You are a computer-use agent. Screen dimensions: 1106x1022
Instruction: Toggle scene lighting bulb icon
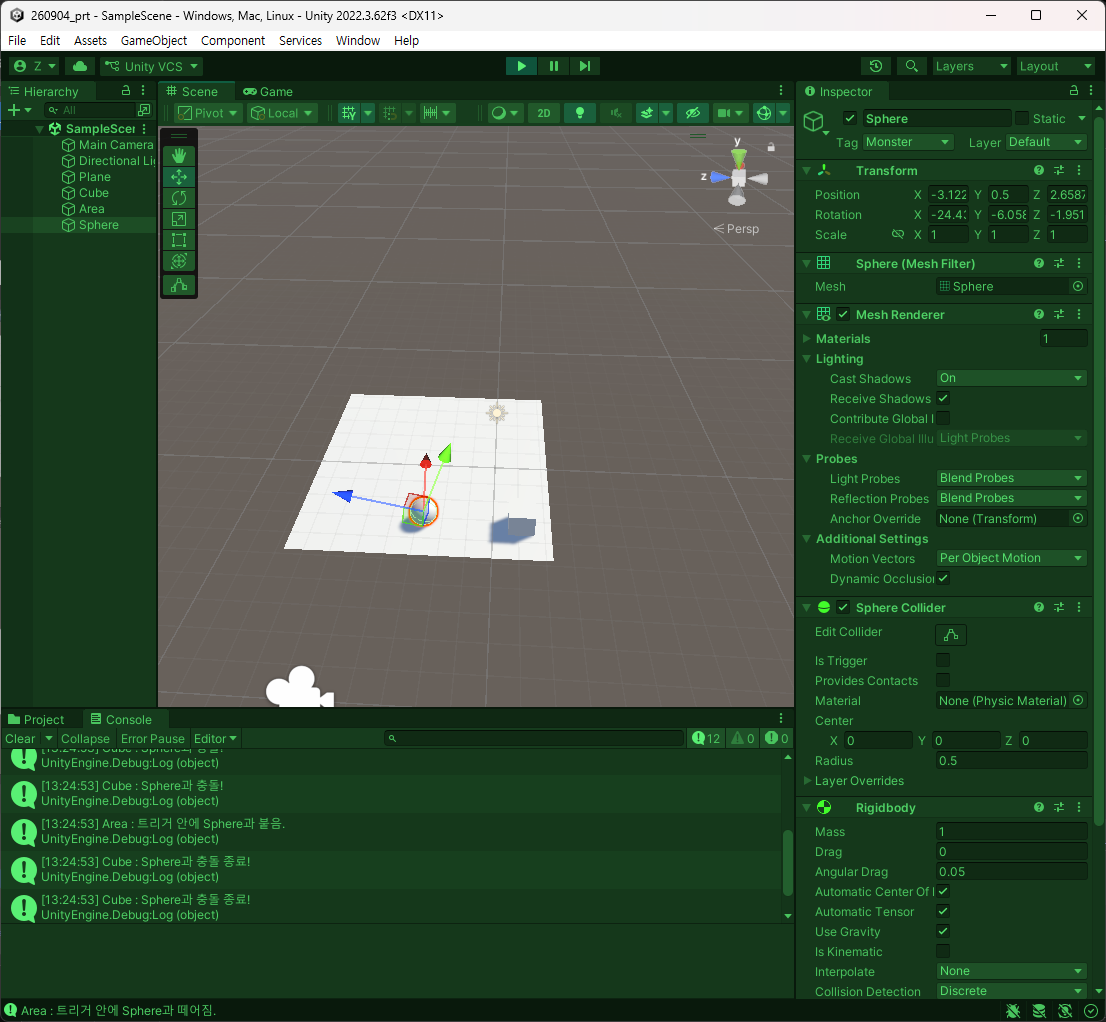click(x=580, y=114)
